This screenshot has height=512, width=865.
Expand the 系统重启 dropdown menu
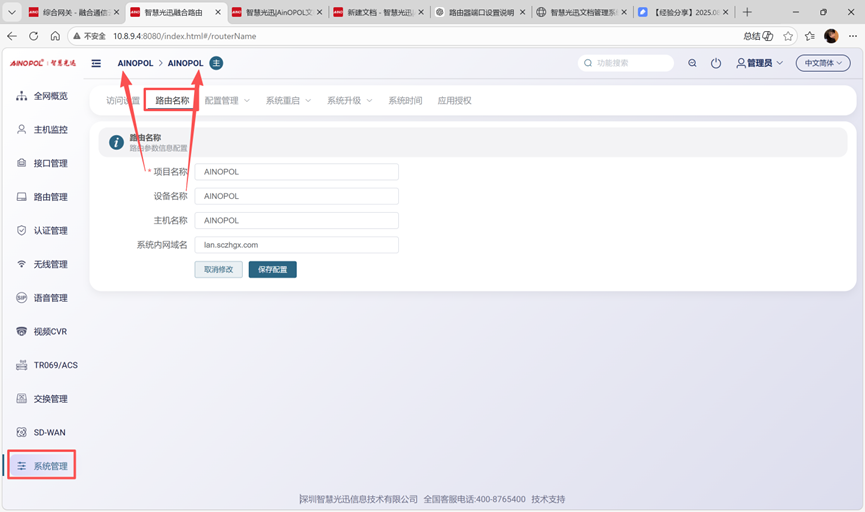[289, 101]
